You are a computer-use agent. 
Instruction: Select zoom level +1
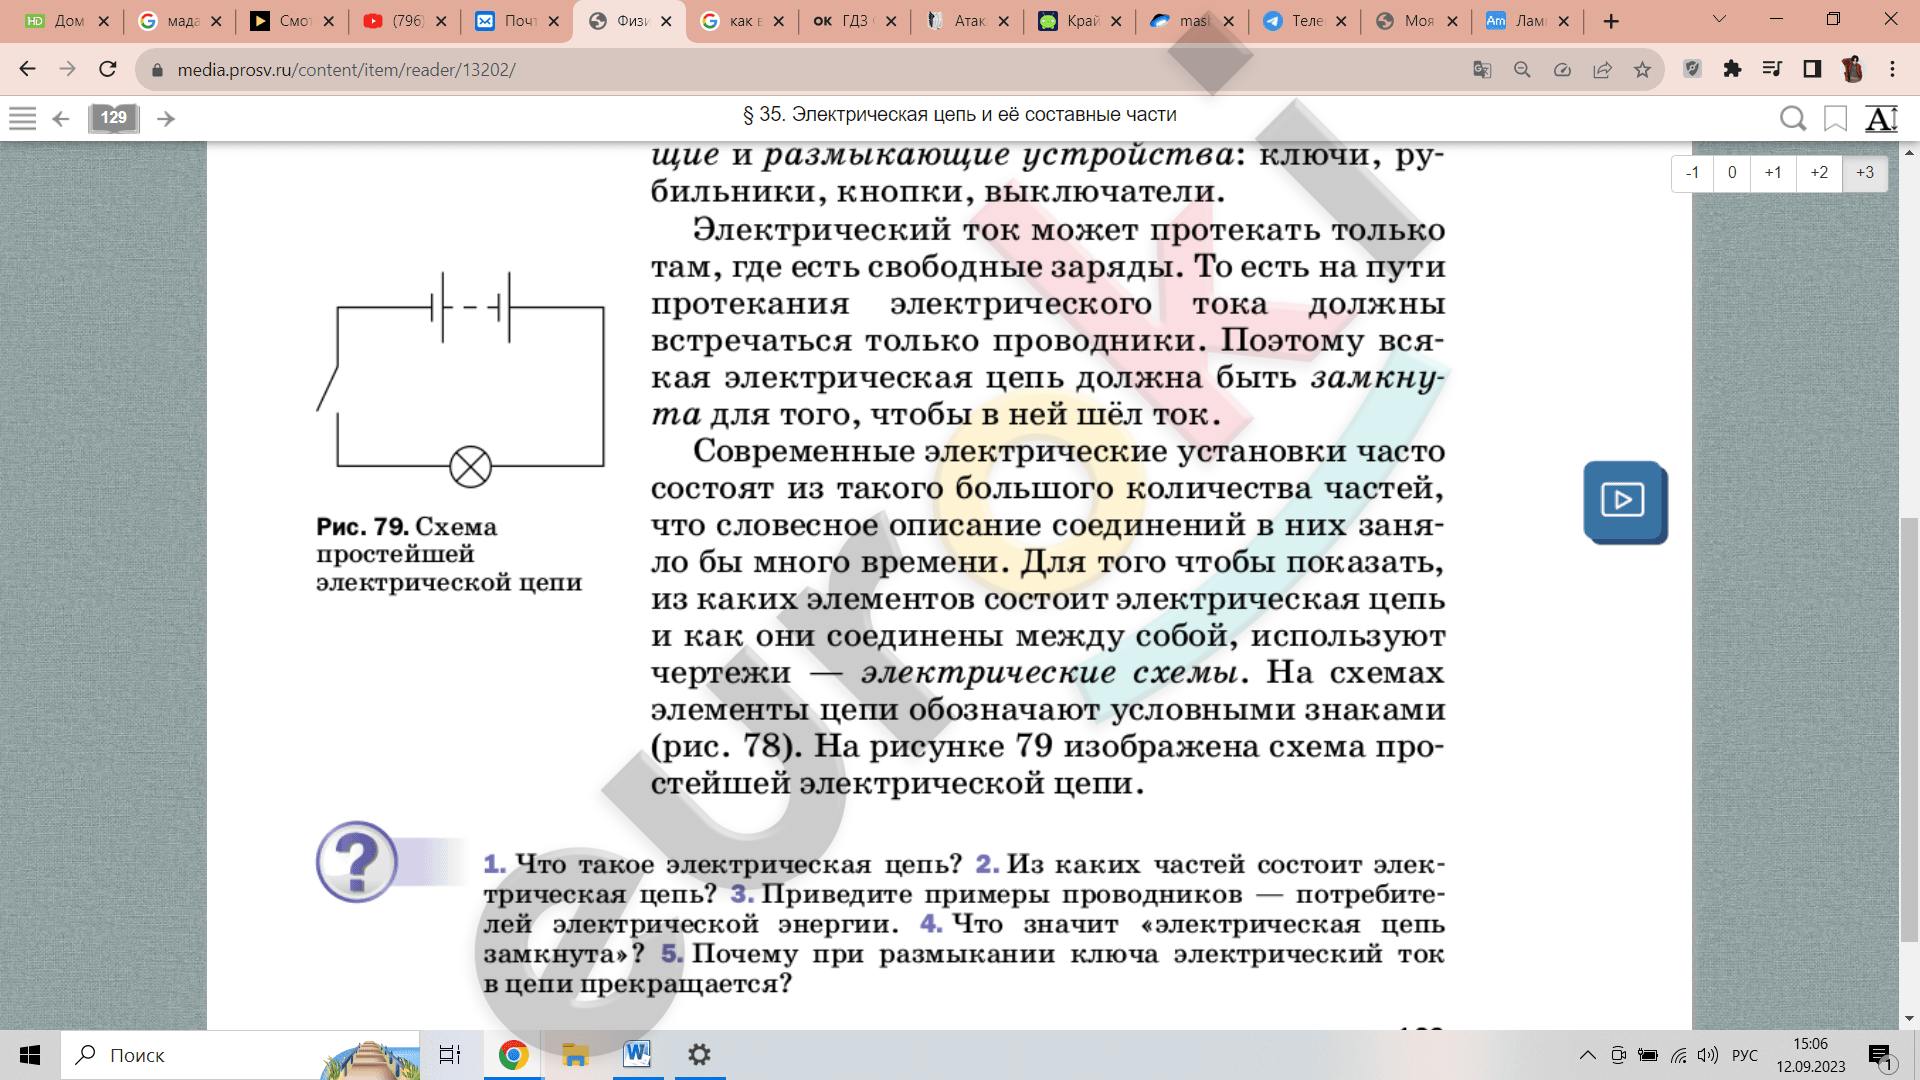pos(1773,172)
